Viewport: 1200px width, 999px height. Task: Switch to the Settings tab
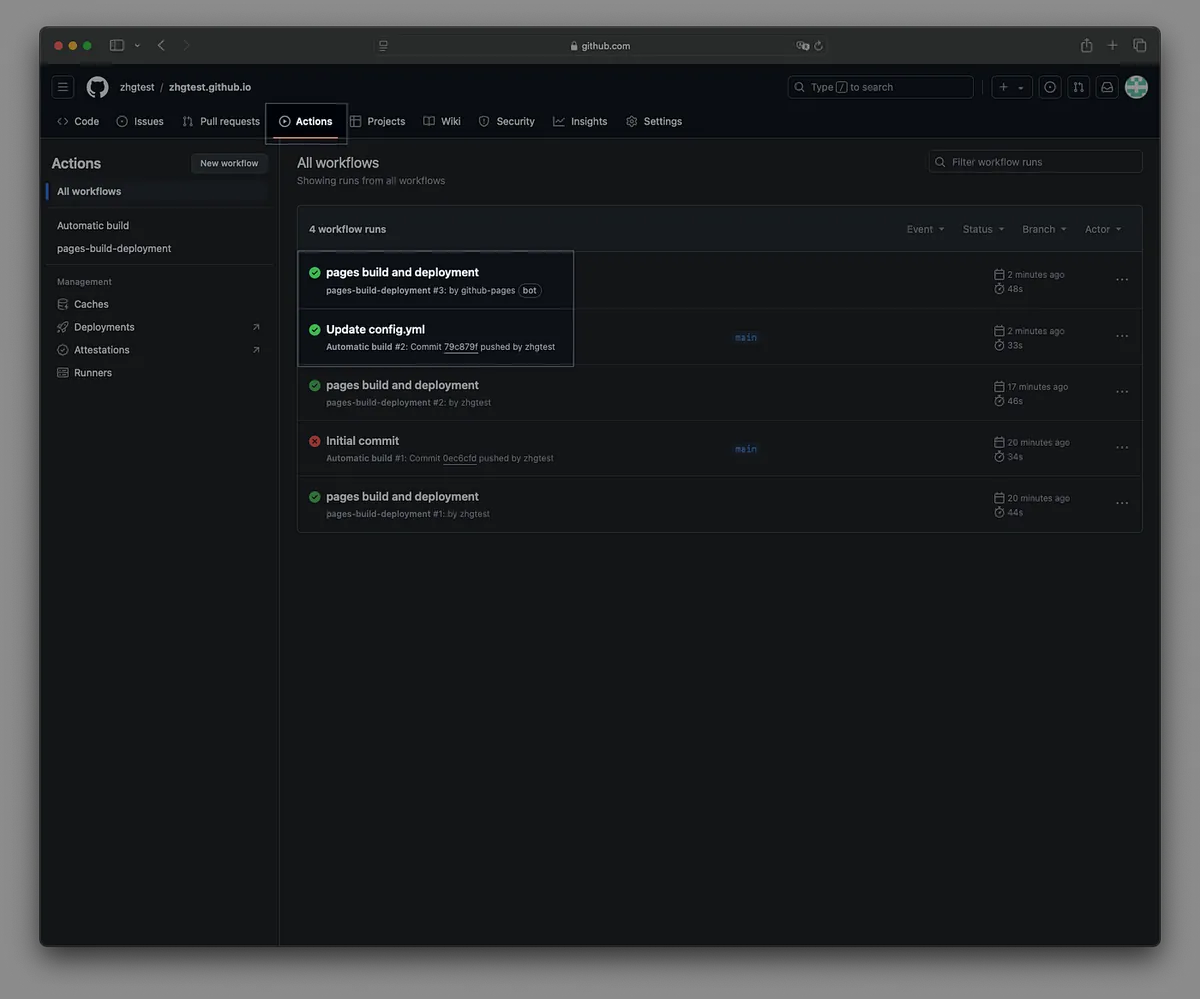click(x=654, y=121)
